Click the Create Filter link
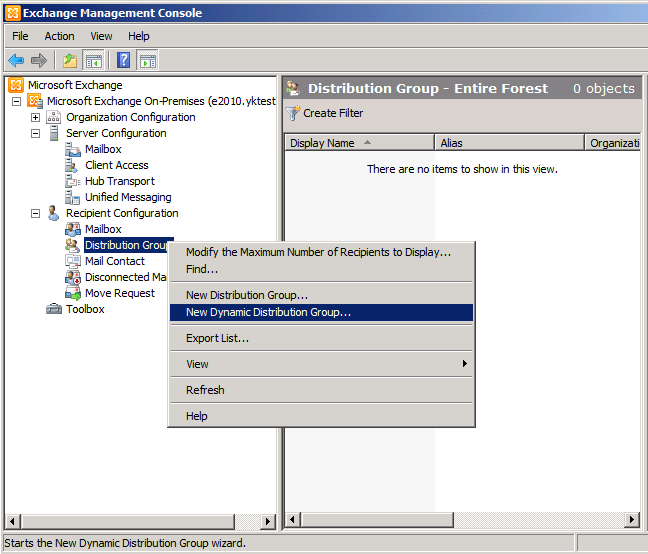Viewport: 648px width, 554px height. tap(333, 113)
